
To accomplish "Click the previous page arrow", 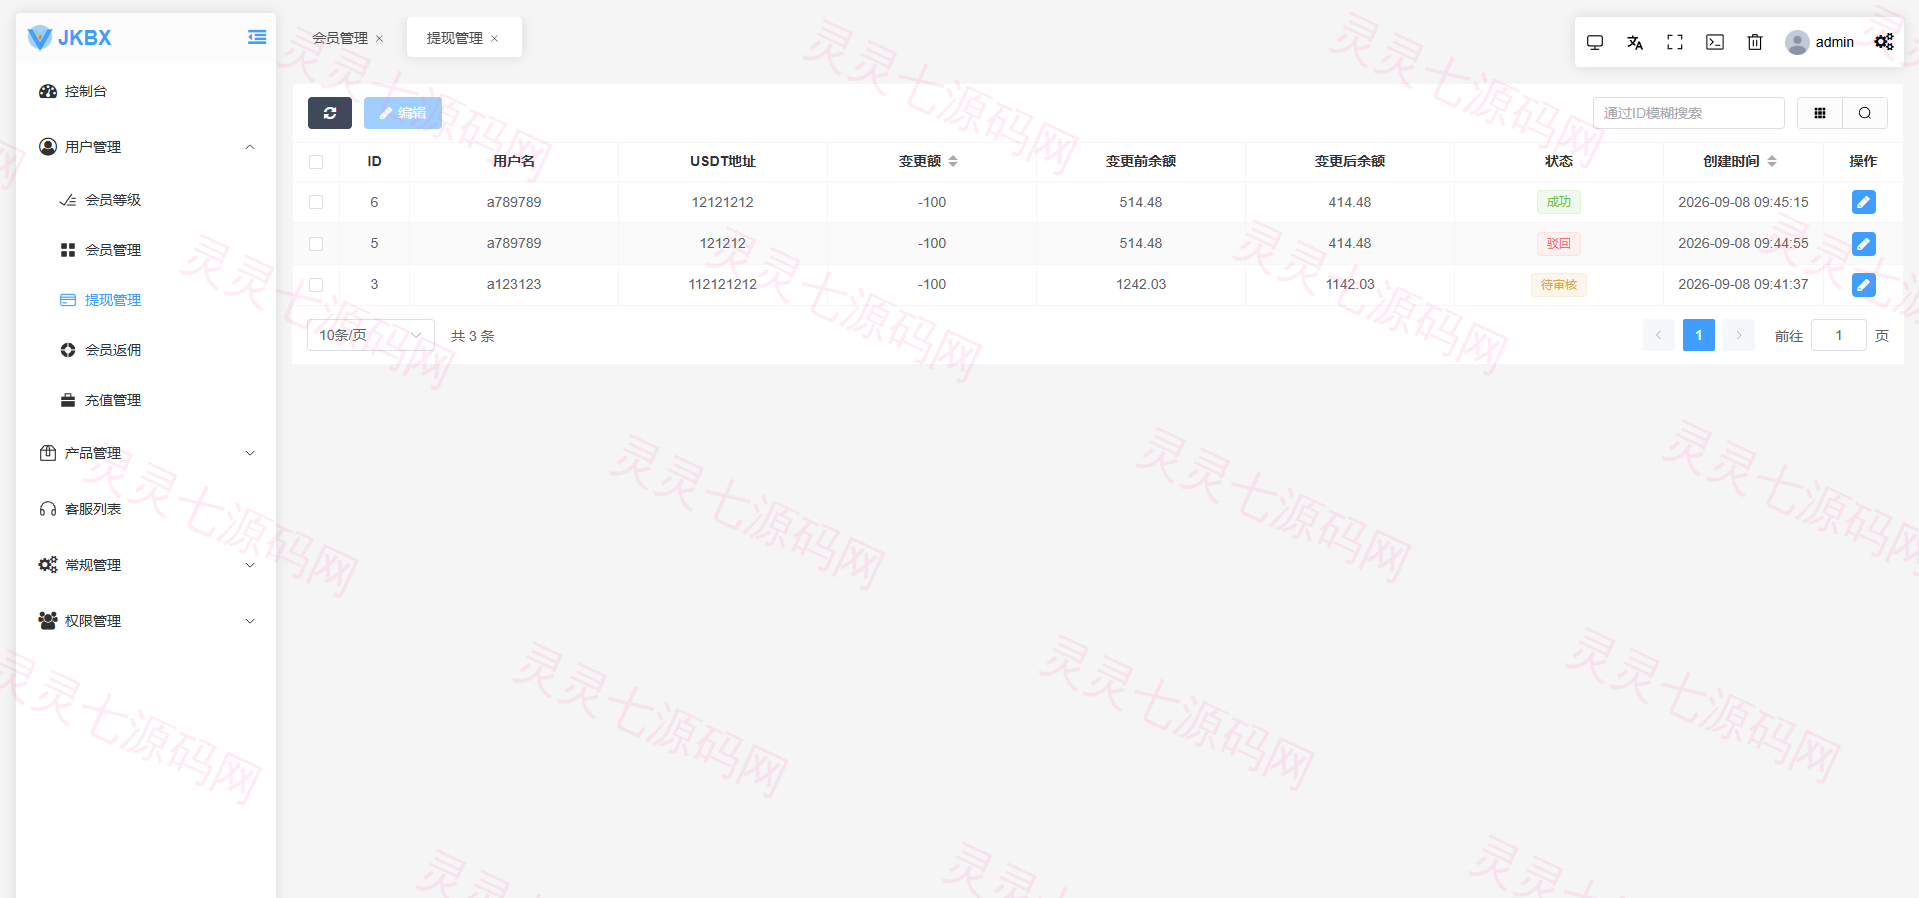I will point(1659,335).
